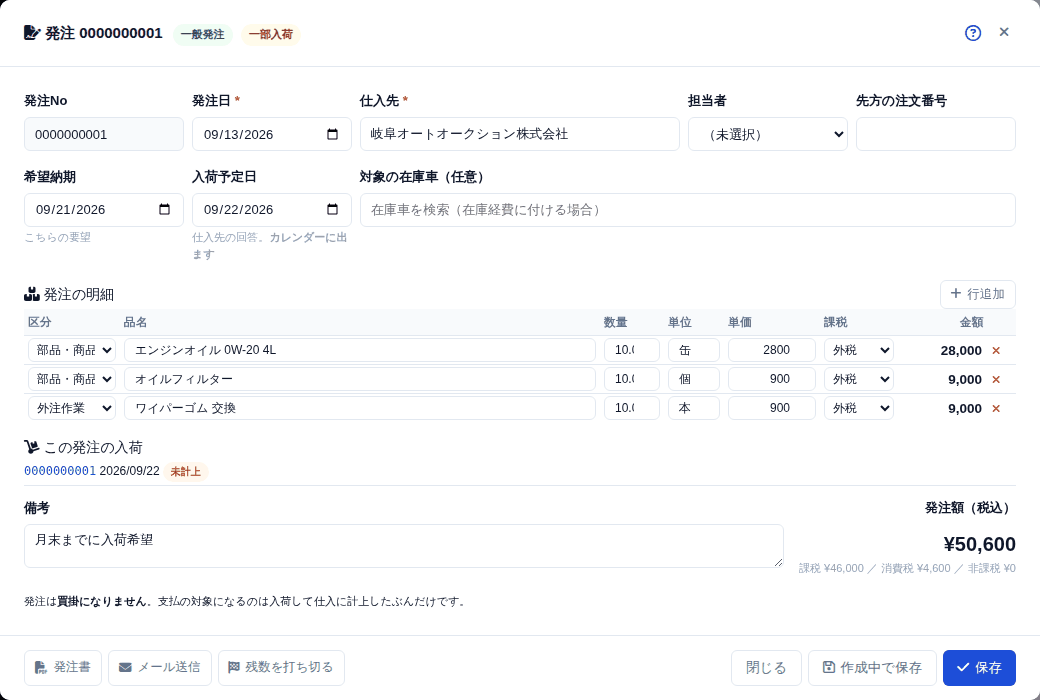This screenshot has height=700, width=1040.
Task: Edit unit 缶 field
Action: 694,350
